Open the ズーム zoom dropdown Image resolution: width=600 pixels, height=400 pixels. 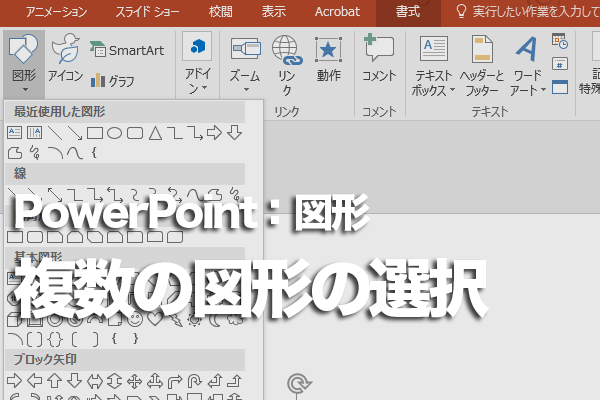(245, 64)
